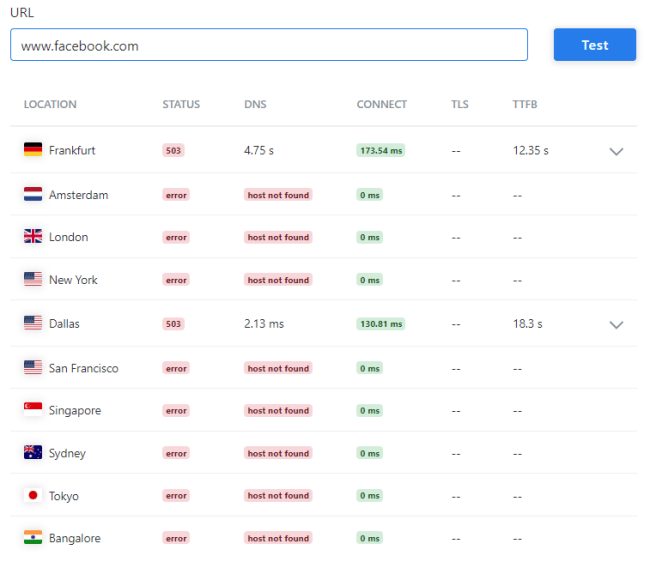
Task: Click the US flag beside New York
Action: 33,279
